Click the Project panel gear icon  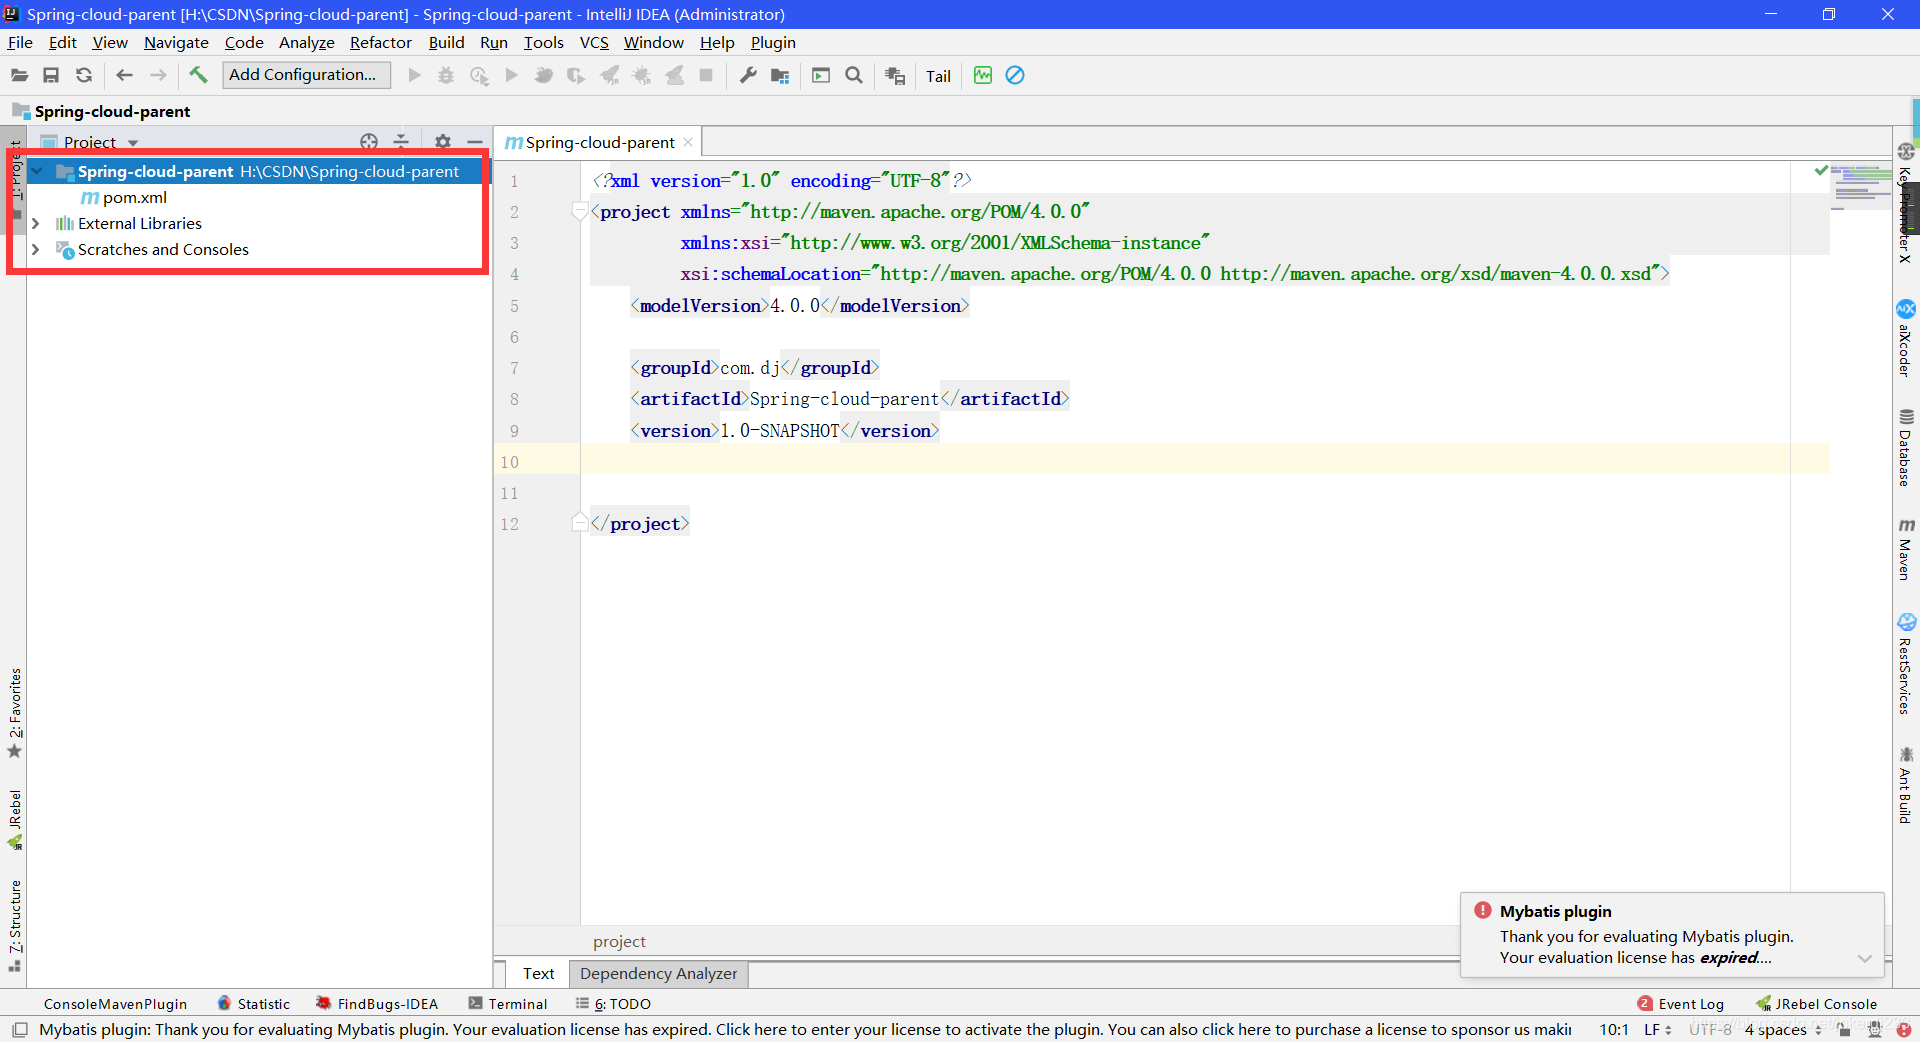point(443,142)
